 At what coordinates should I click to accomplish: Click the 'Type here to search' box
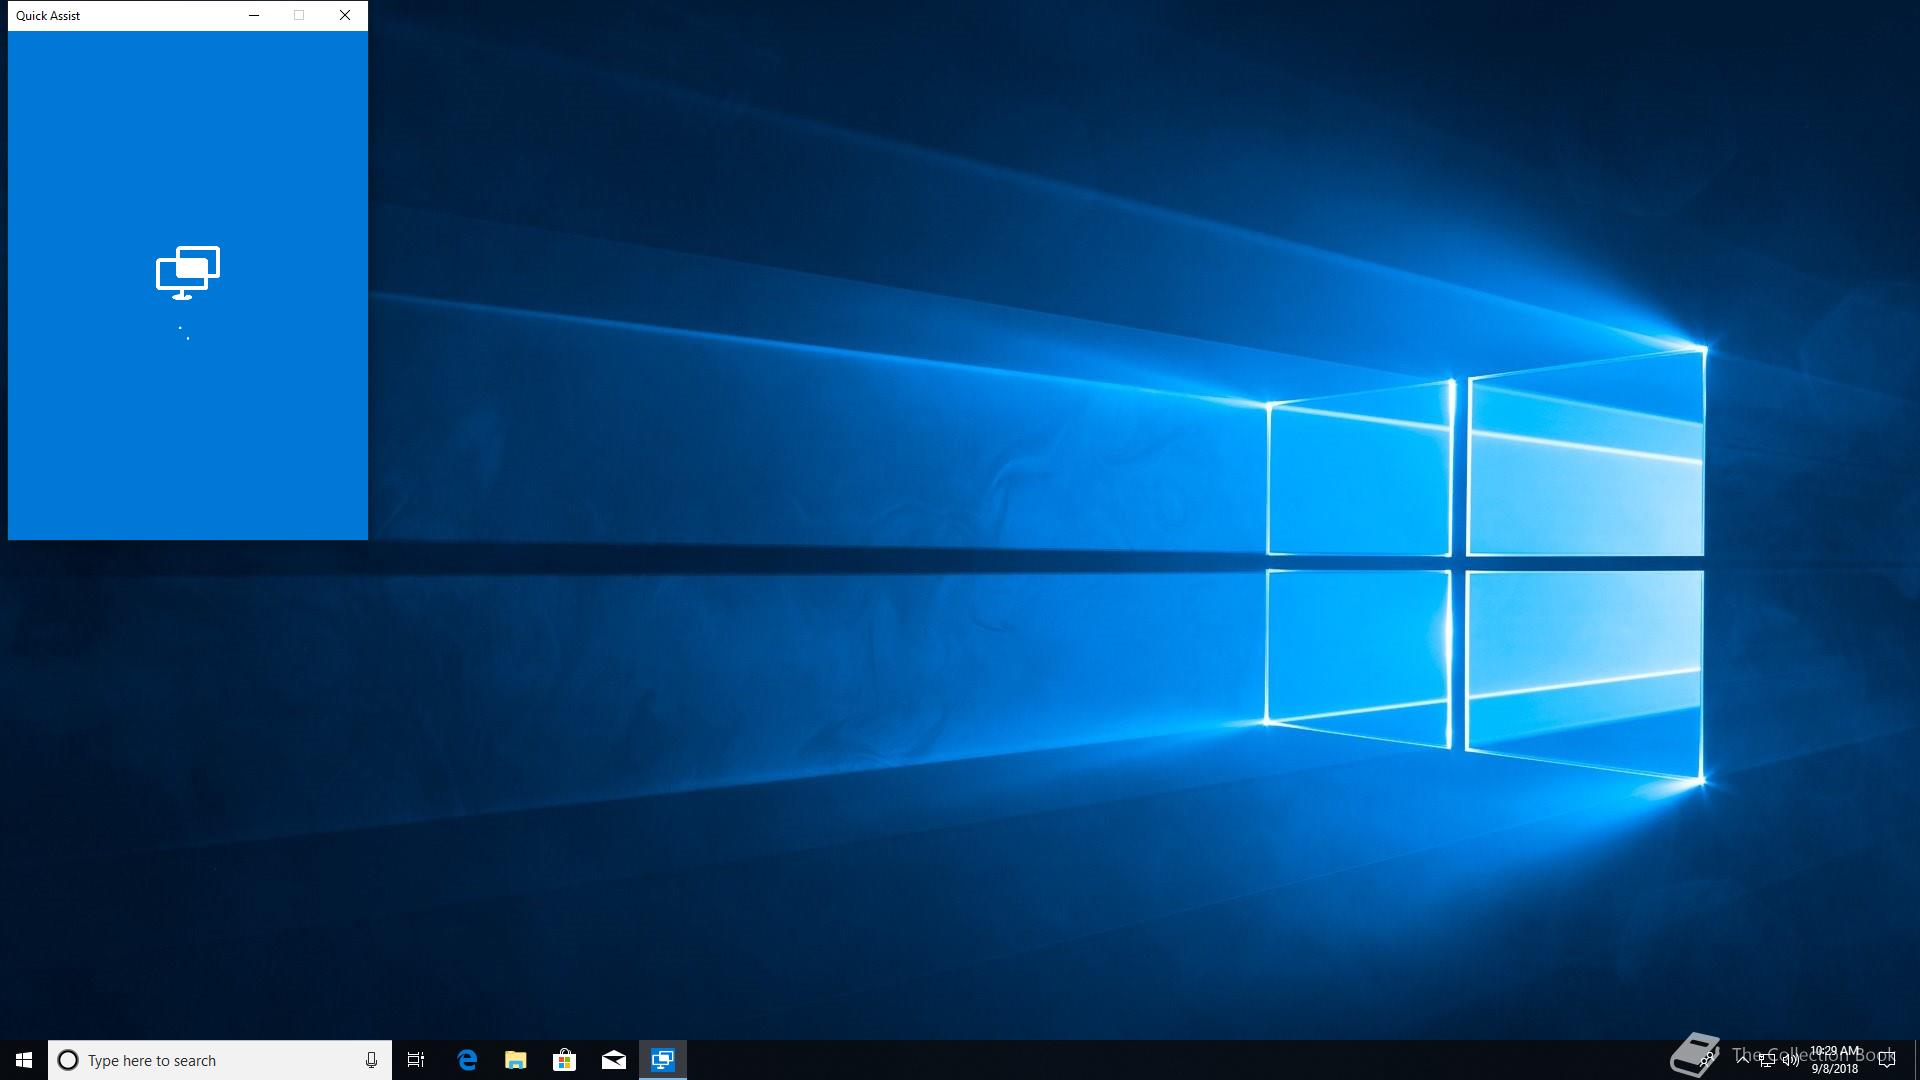(x=220, y=1060)
